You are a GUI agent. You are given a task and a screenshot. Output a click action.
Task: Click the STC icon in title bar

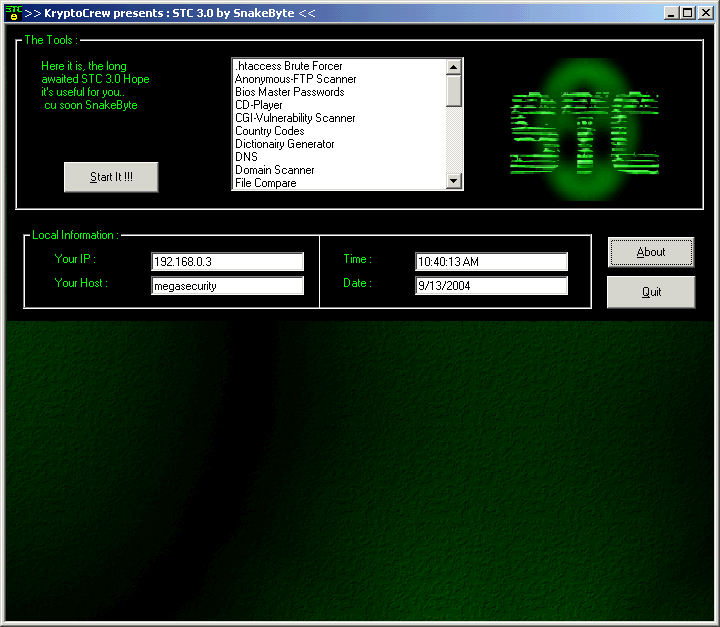coord(13,13)
